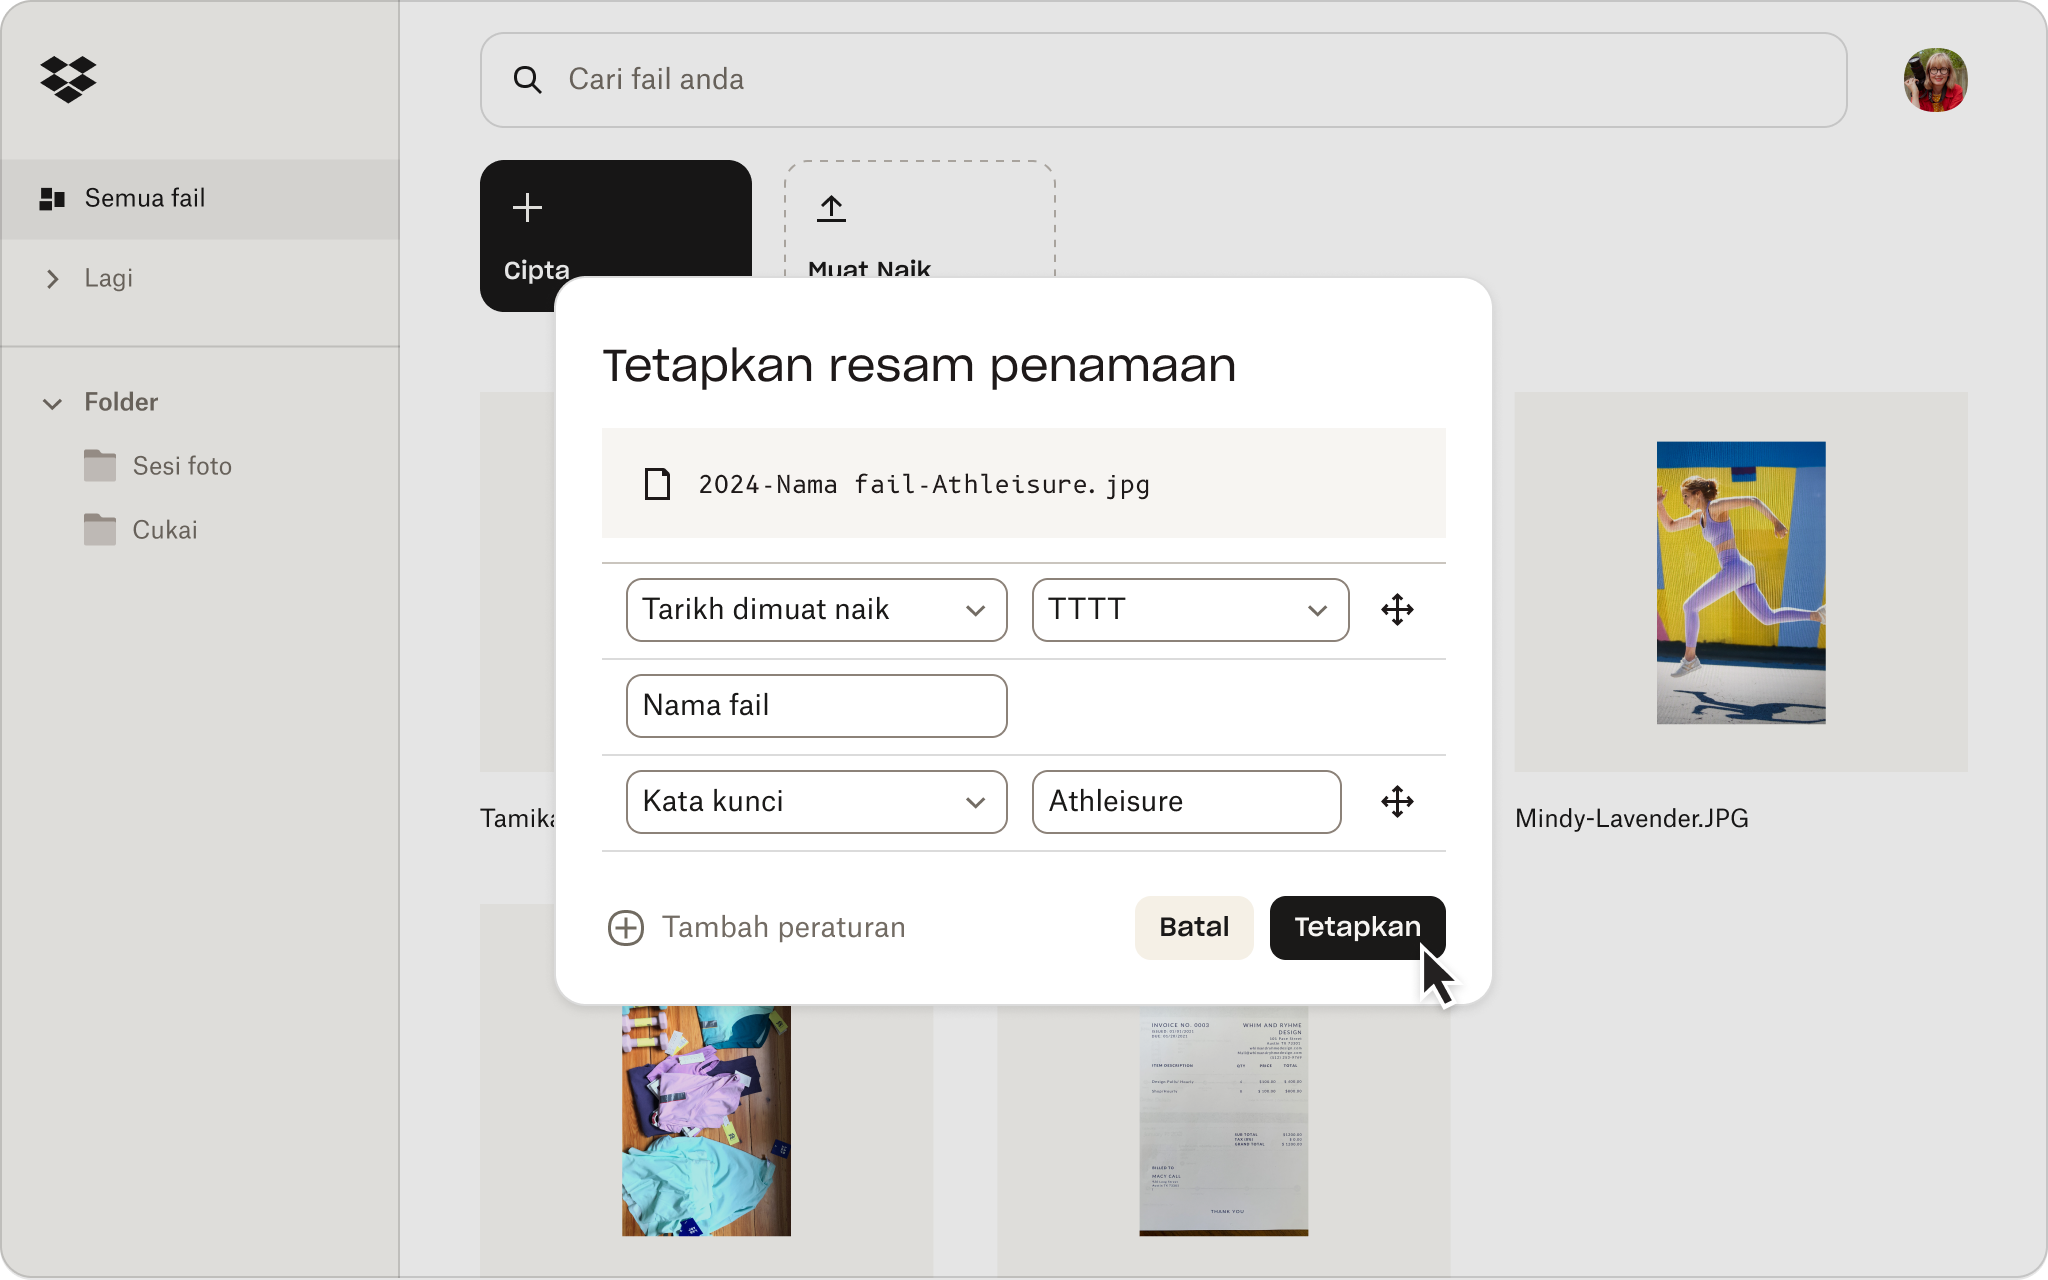Screen dimensions: 2048x1280
Task: Click the Sesi foto folder icon
Action: click(x=100, y=466)
